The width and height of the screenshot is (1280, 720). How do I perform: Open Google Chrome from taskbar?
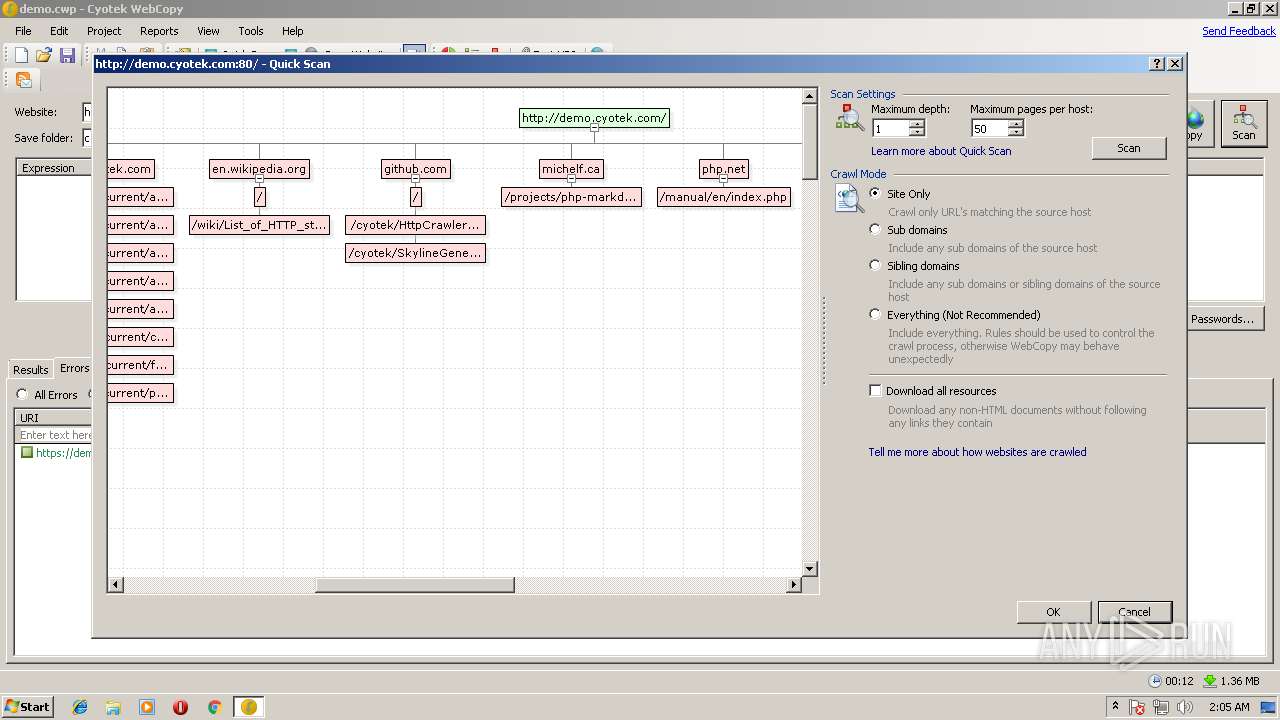(x=214, y=707)
